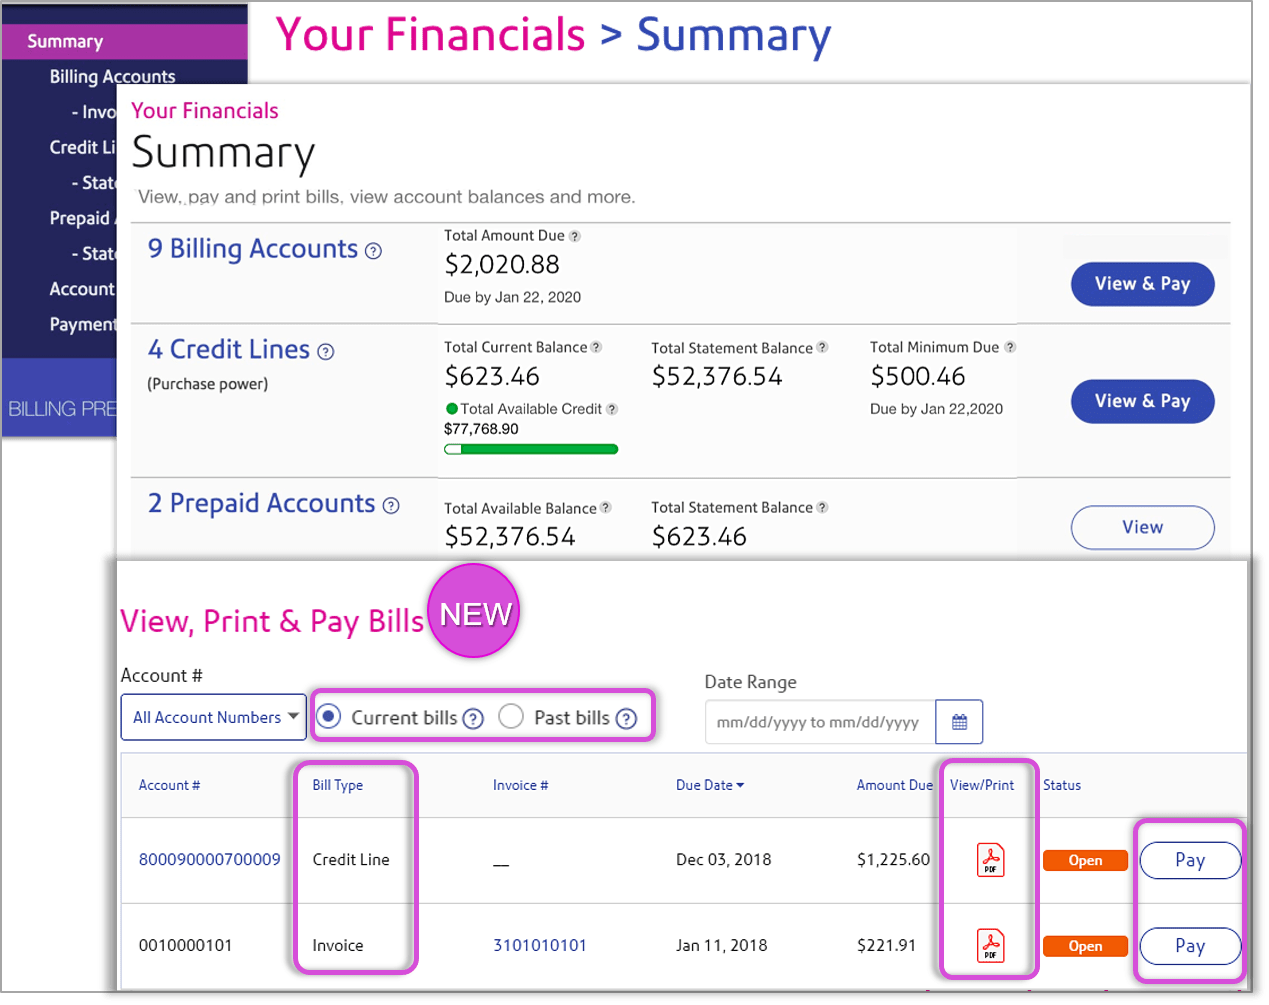Click the Total Available Credit progress bar
Viewport: 1269px width, 1005px height.
pos(531,449)
